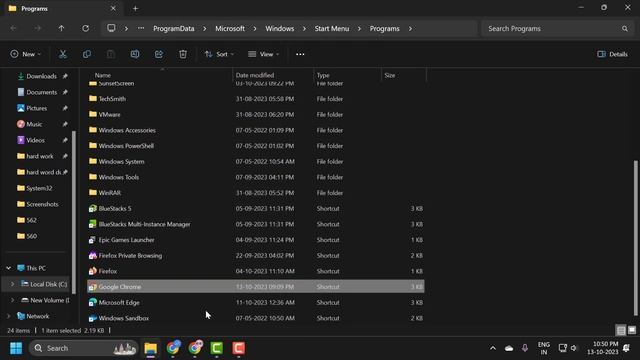Unpin Downloads via its pin icon
Viewport: 640px width, 360px height.
pos(65,76)
